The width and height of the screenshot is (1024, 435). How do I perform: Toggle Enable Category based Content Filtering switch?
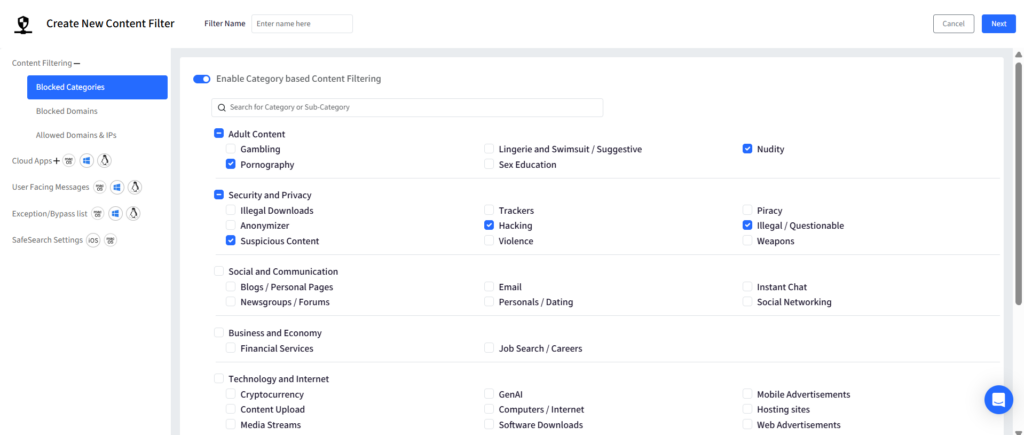pos(202,79)
